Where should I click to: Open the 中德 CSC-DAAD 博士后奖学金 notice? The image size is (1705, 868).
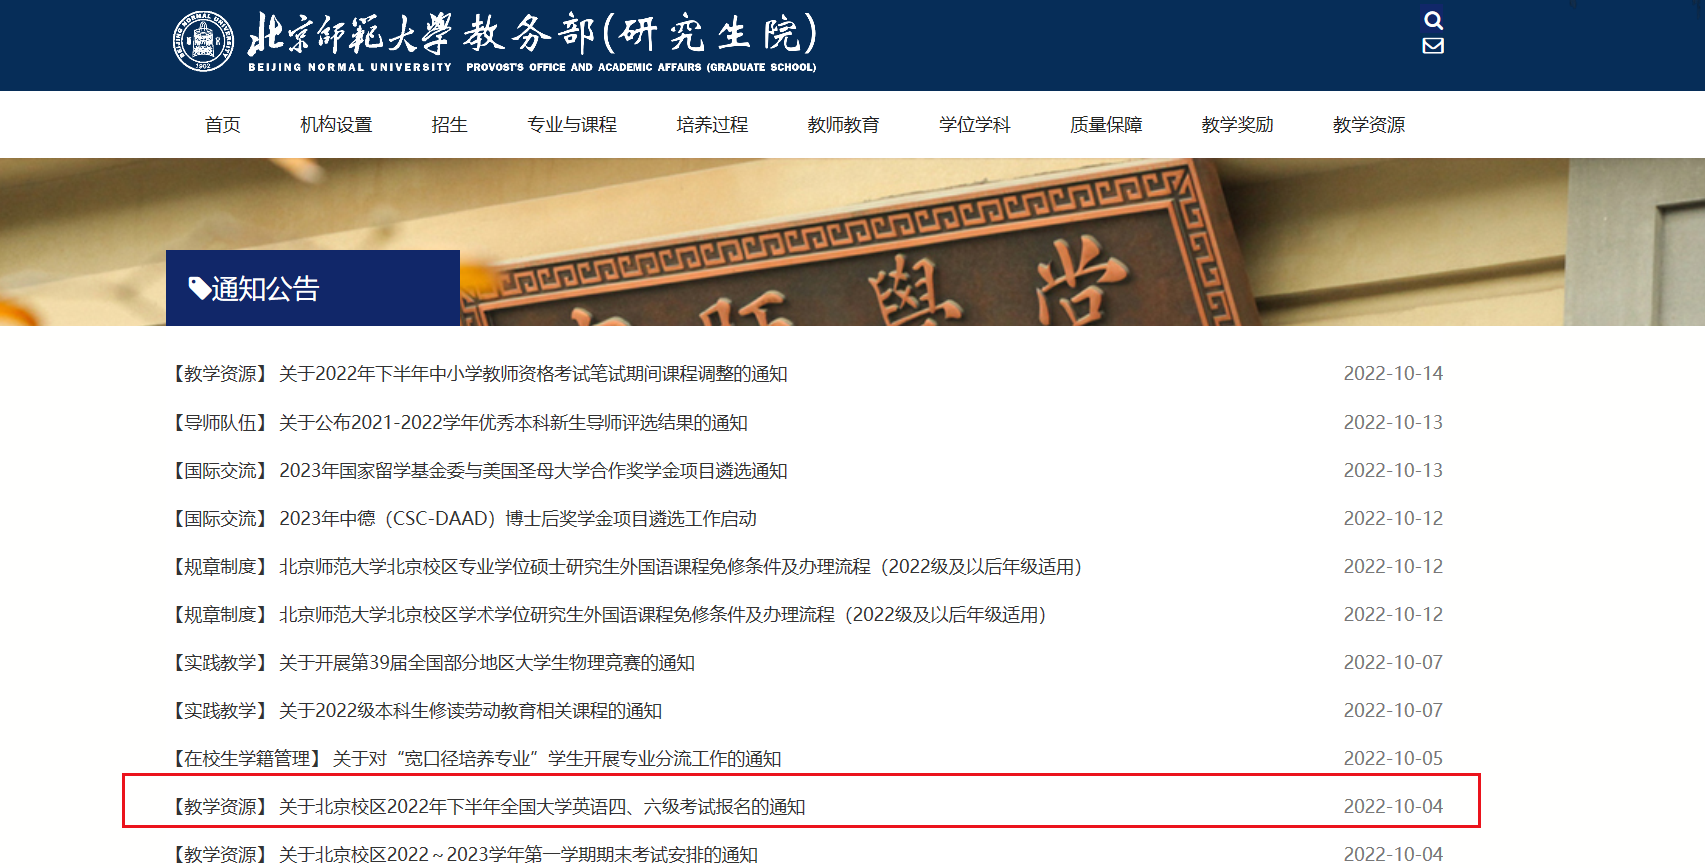(x=517, y=519)
